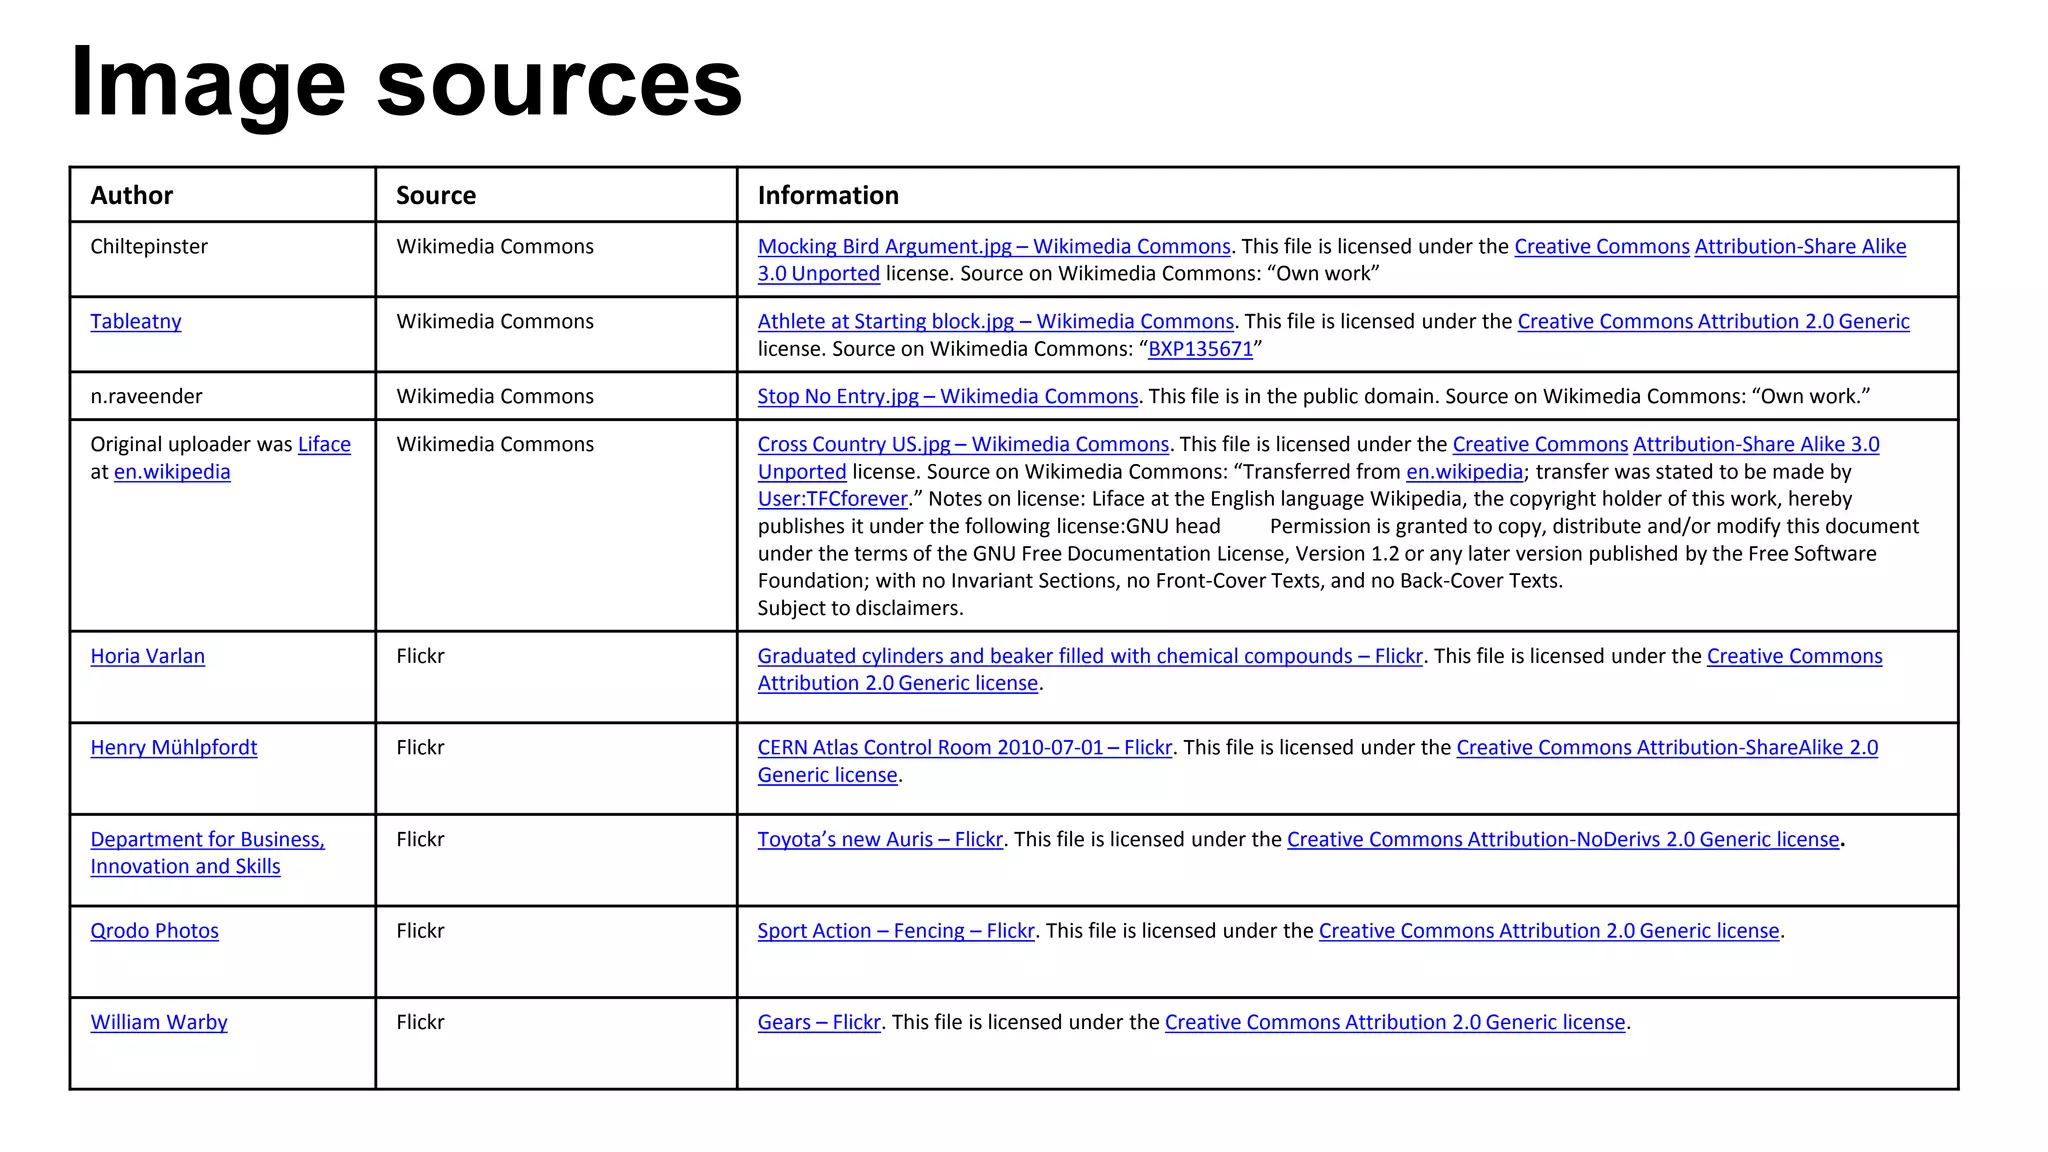Click the Henry Mühlpfordt author link
The width and height of the screenshot is (2048, 1152).
174,748
